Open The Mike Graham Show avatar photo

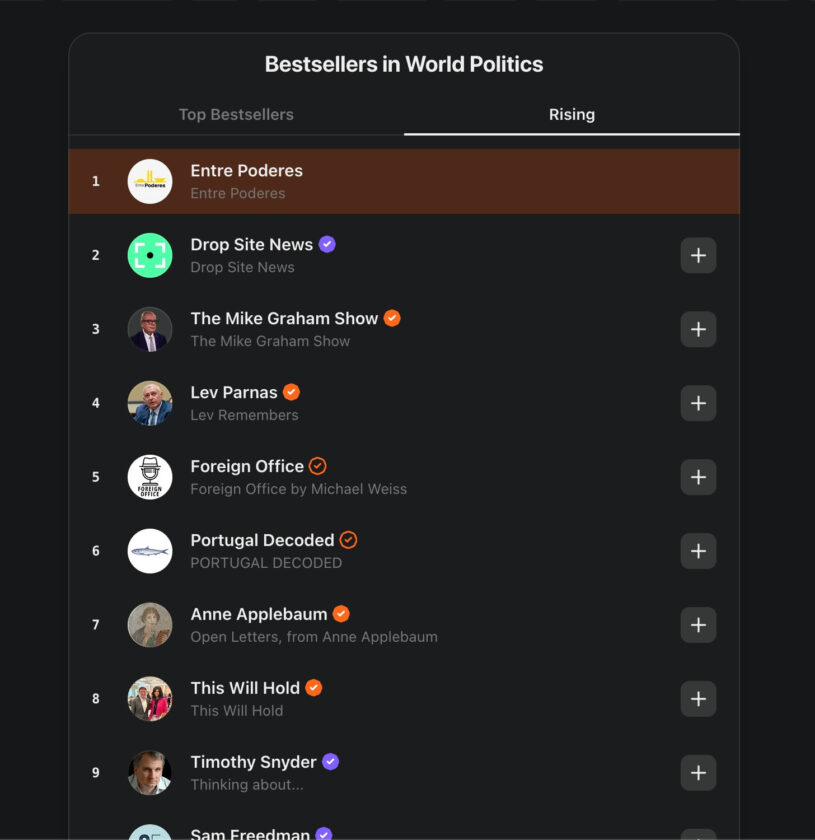coord(150,329)
